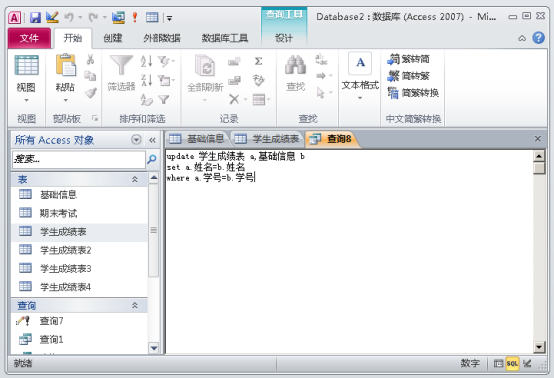Open the 文件 tab
The height and width of the screenshot is (378, 554).
click(29, 38)
